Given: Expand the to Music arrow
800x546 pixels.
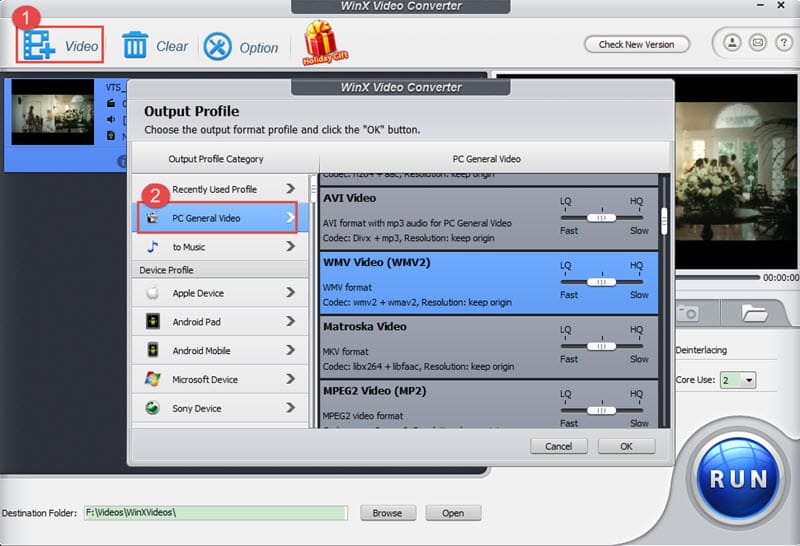Looking at the screenshot, I should point(291,246).
